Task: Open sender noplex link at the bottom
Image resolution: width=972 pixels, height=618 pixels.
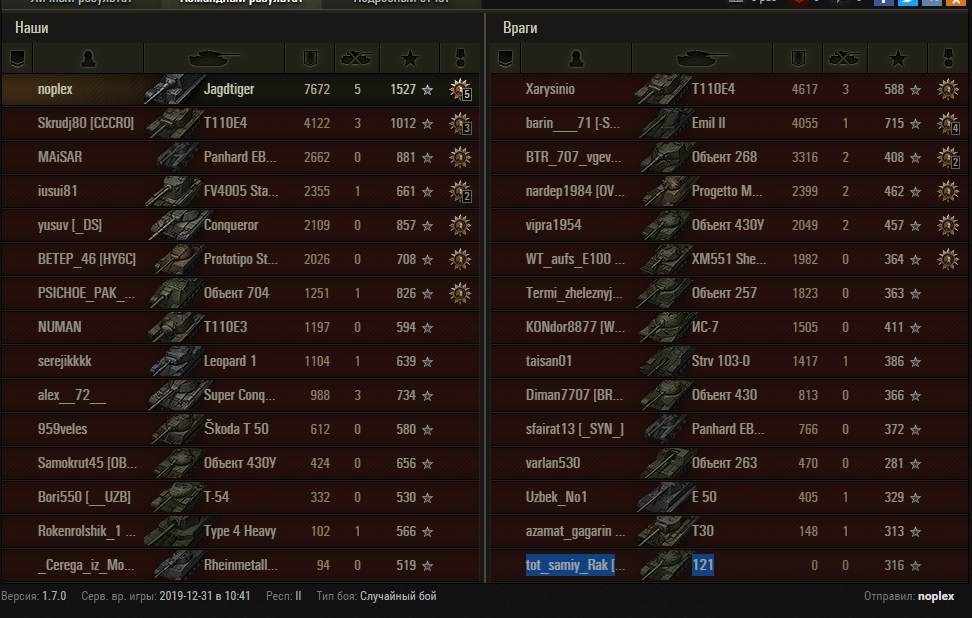Action: 935,596
